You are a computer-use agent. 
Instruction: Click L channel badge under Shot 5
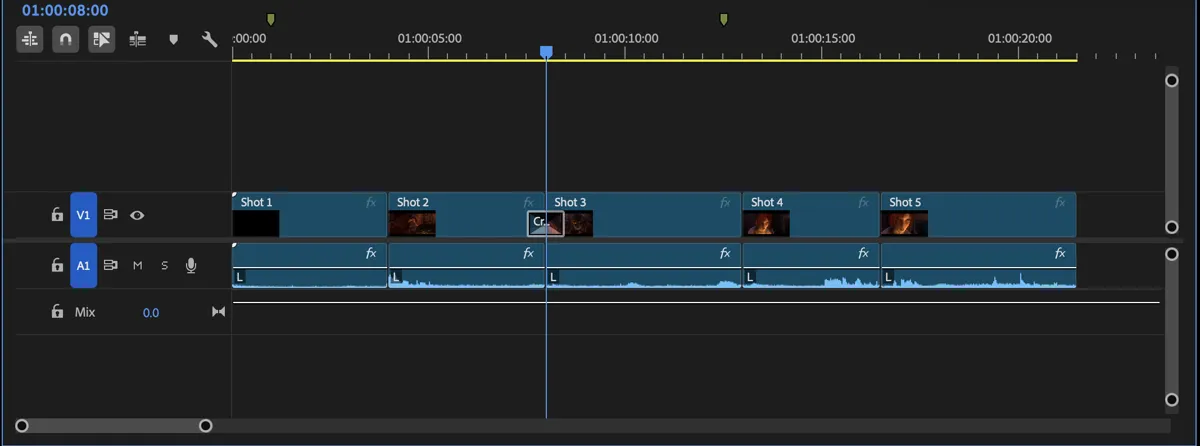(x=888, y=276)
